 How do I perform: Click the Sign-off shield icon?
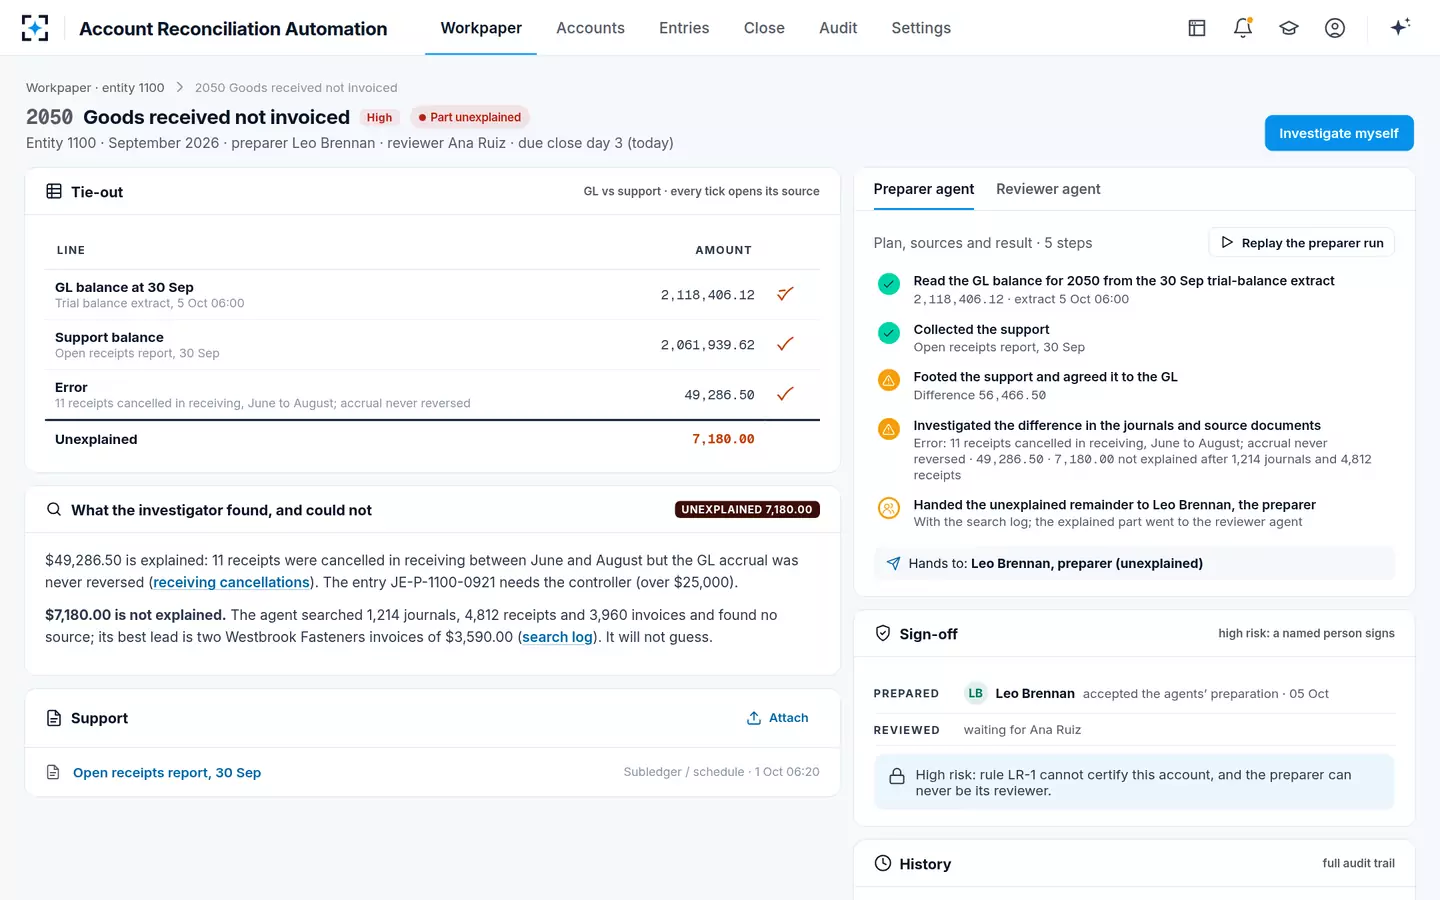coord(883,633)
